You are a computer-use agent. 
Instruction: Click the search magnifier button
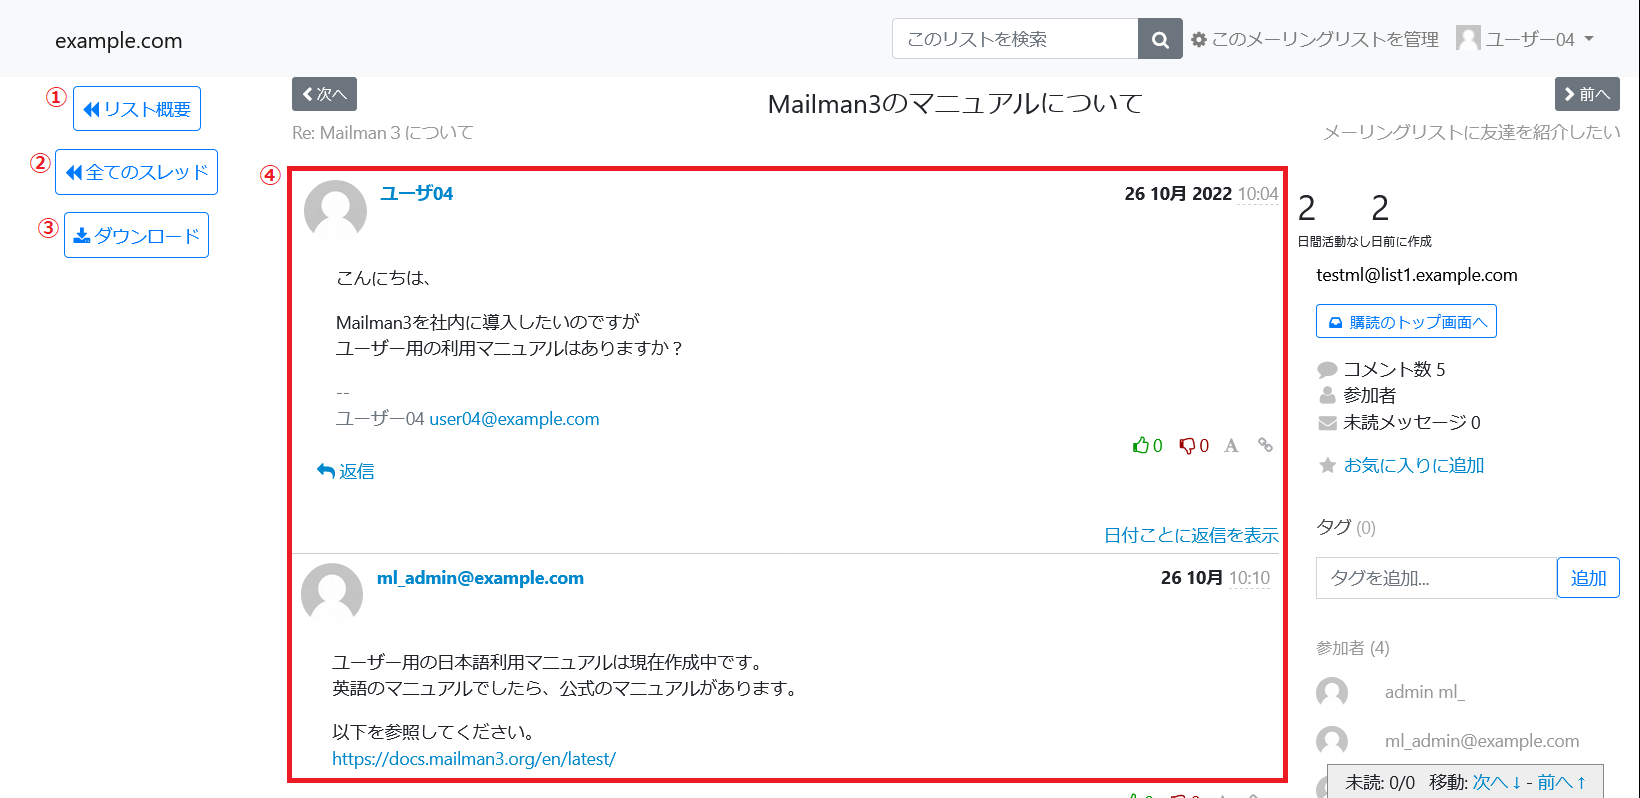(1160, 39)
